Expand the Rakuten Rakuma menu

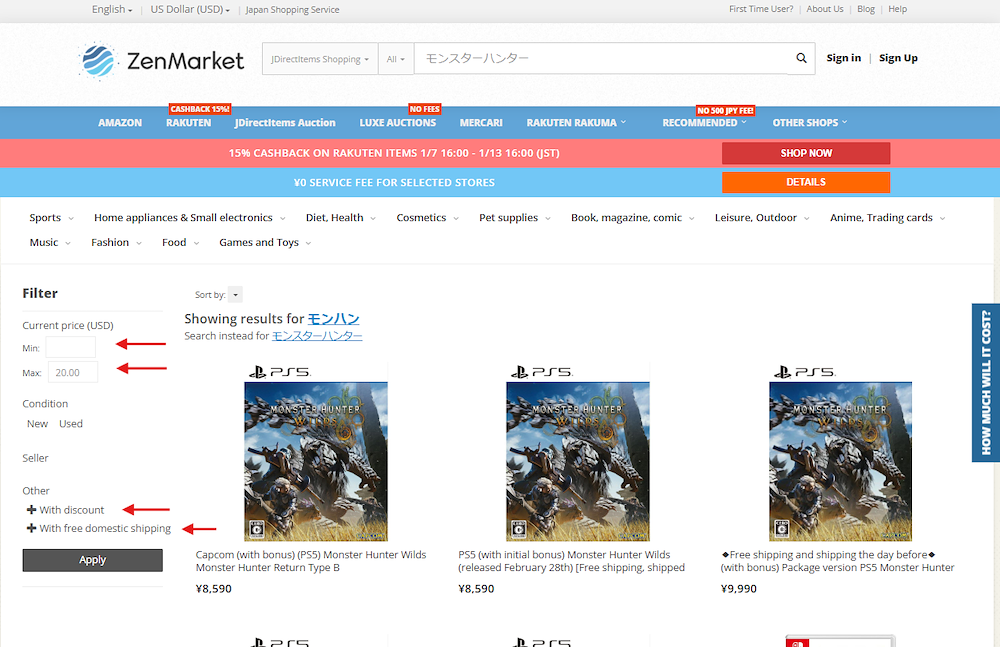click(x=576, y=123)
